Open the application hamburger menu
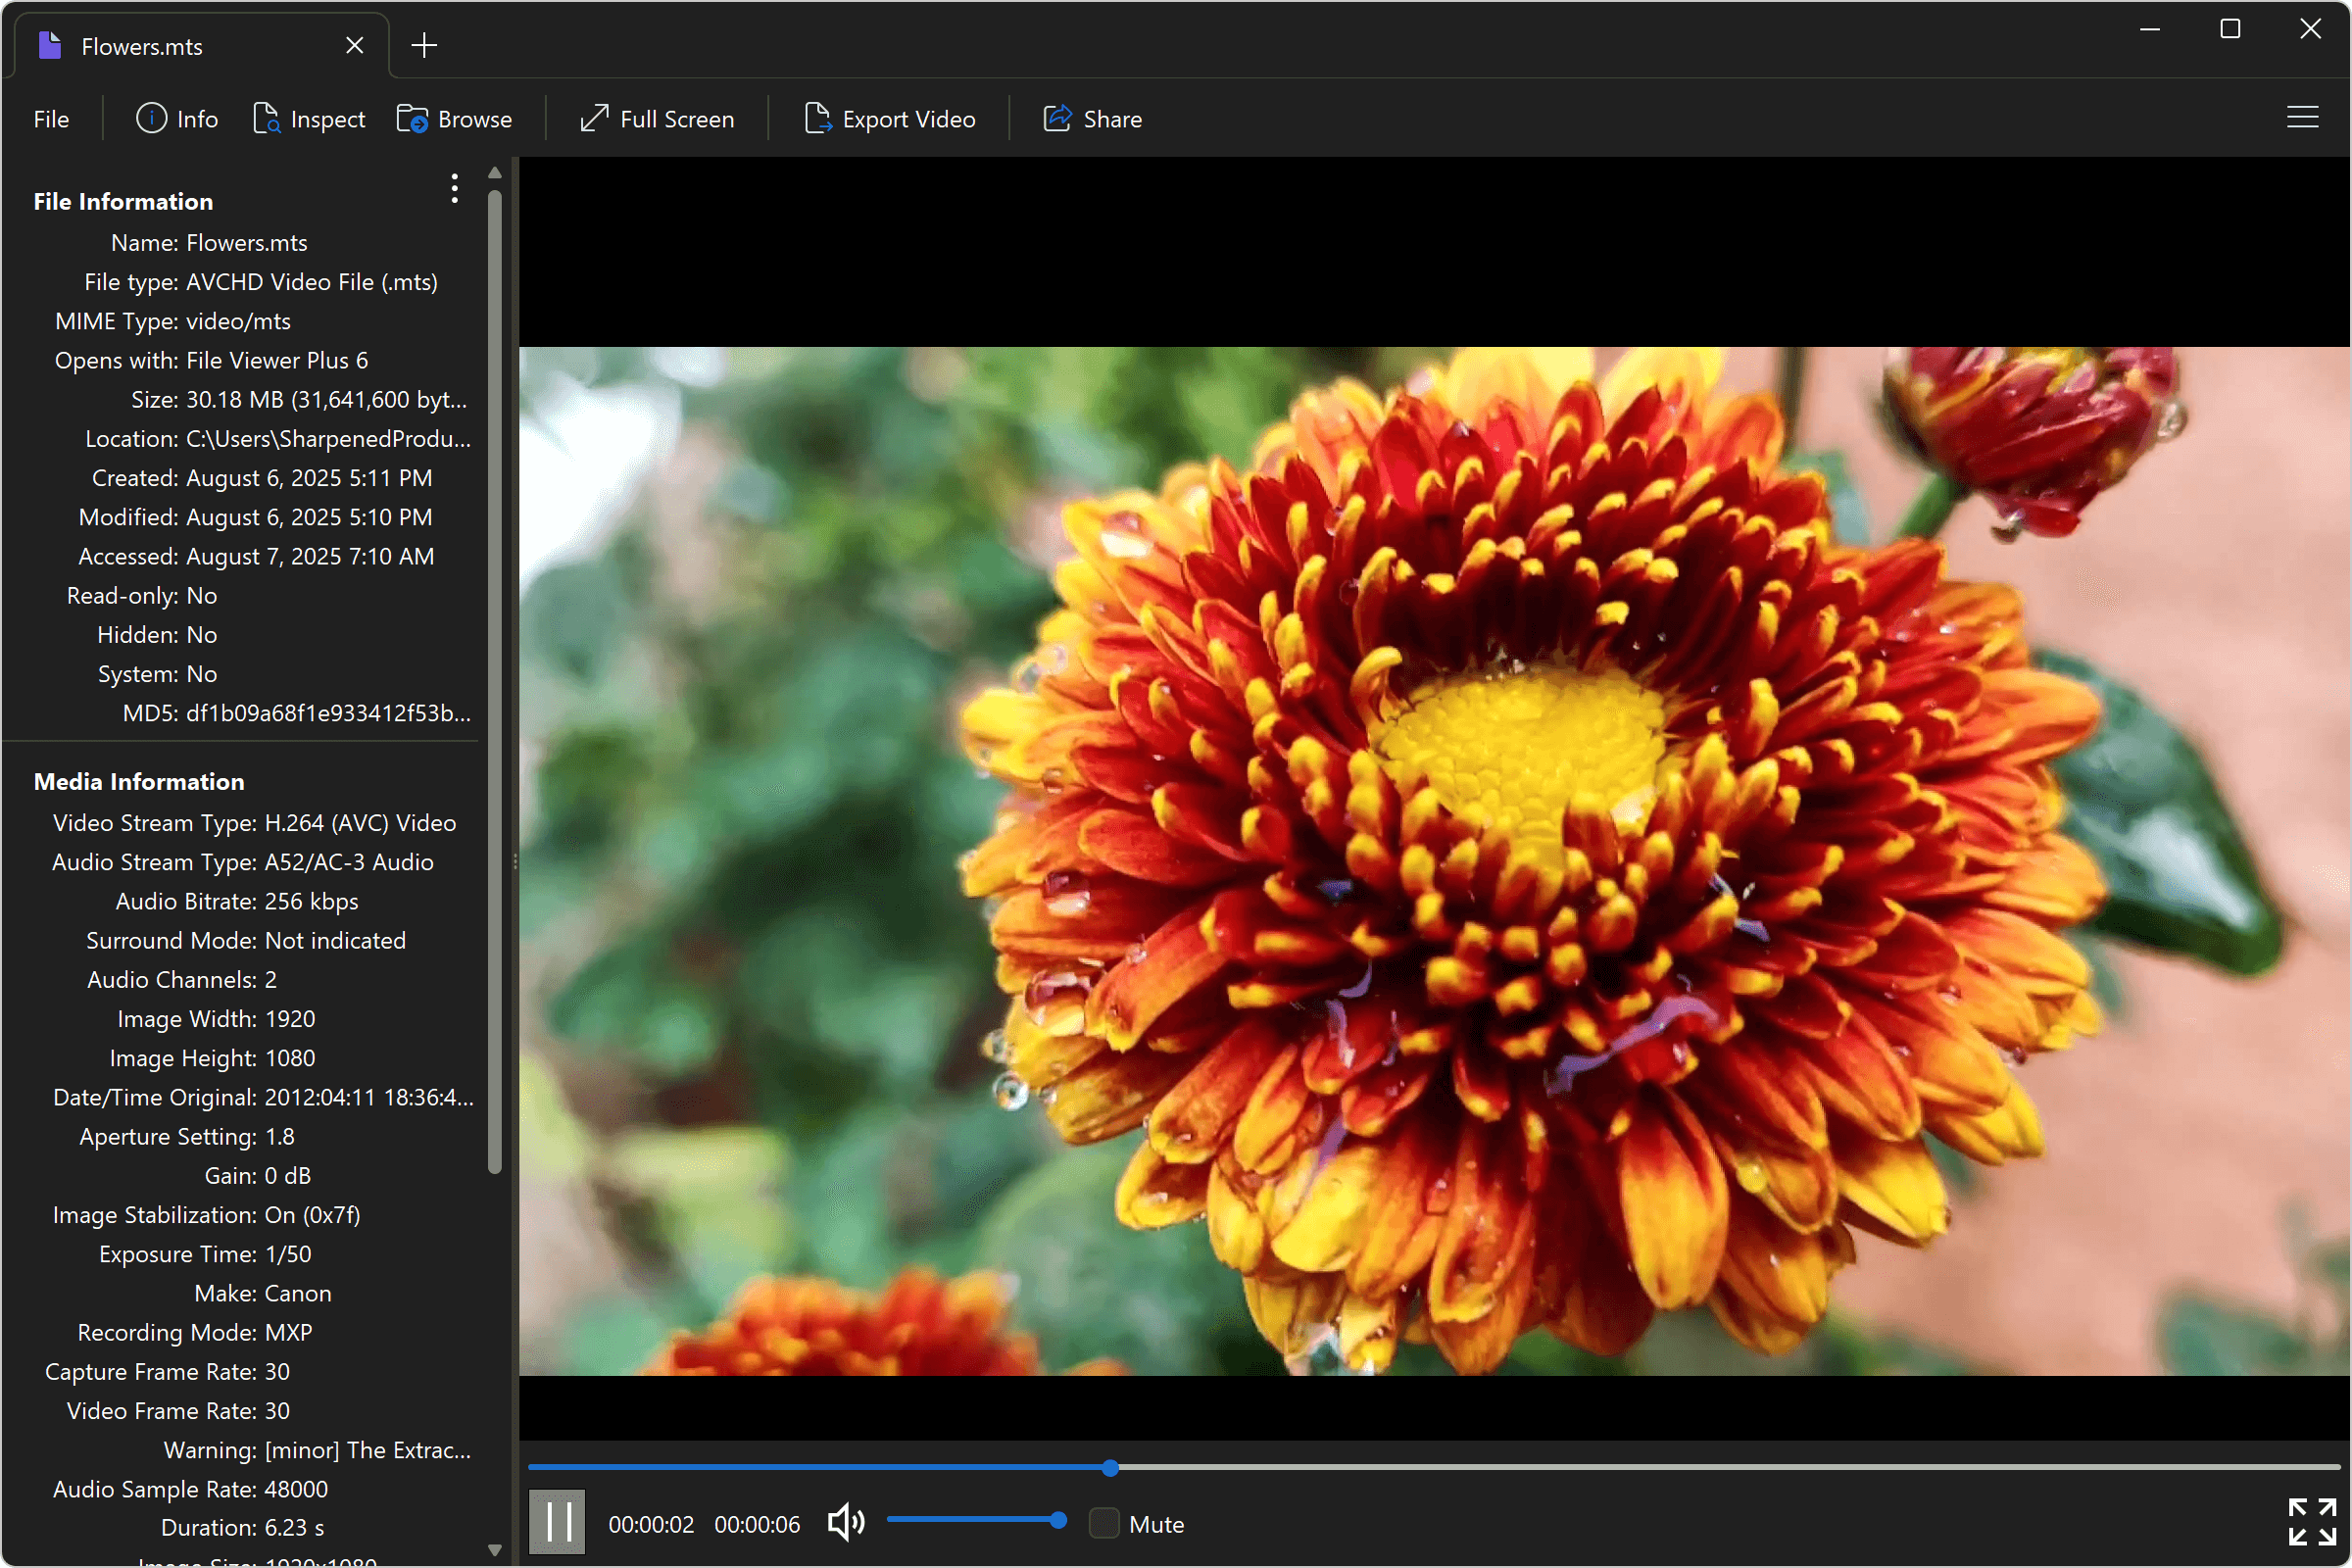Viewport: 2352px width, 1568px height. 2302,117
